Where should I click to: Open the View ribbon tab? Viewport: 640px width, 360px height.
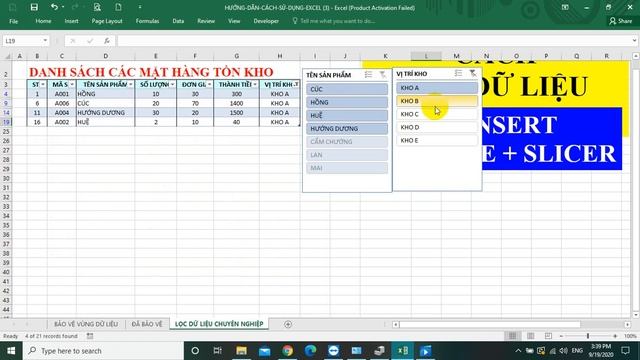[x=234, y=21]
